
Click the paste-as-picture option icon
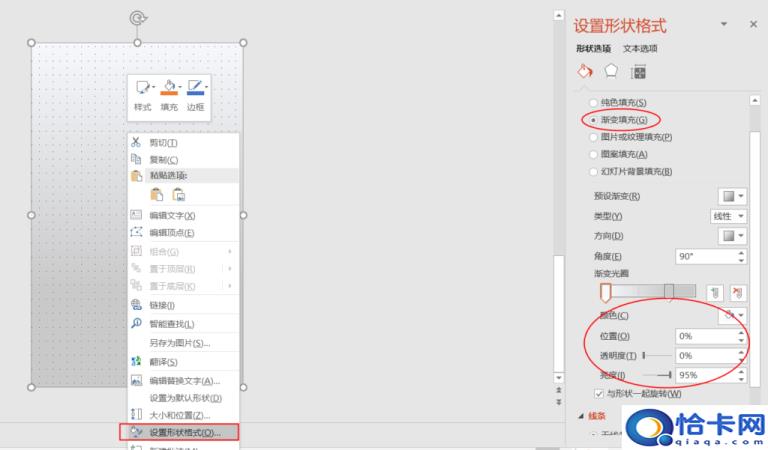(x=179, y=194)
